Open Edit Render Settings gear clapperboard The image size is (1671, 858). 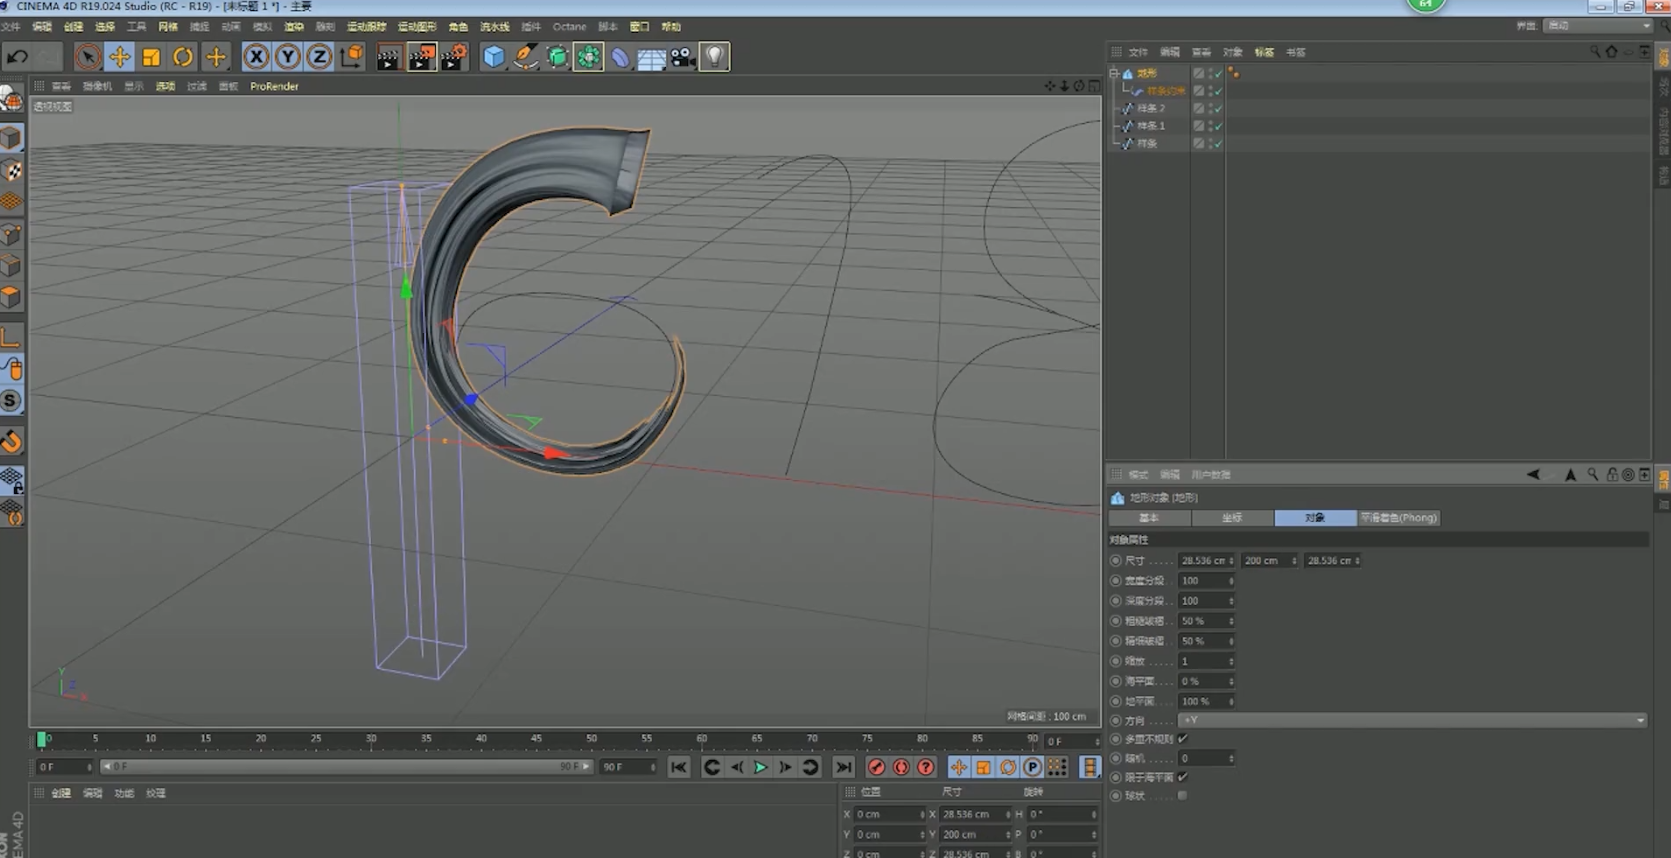(455, 57)
